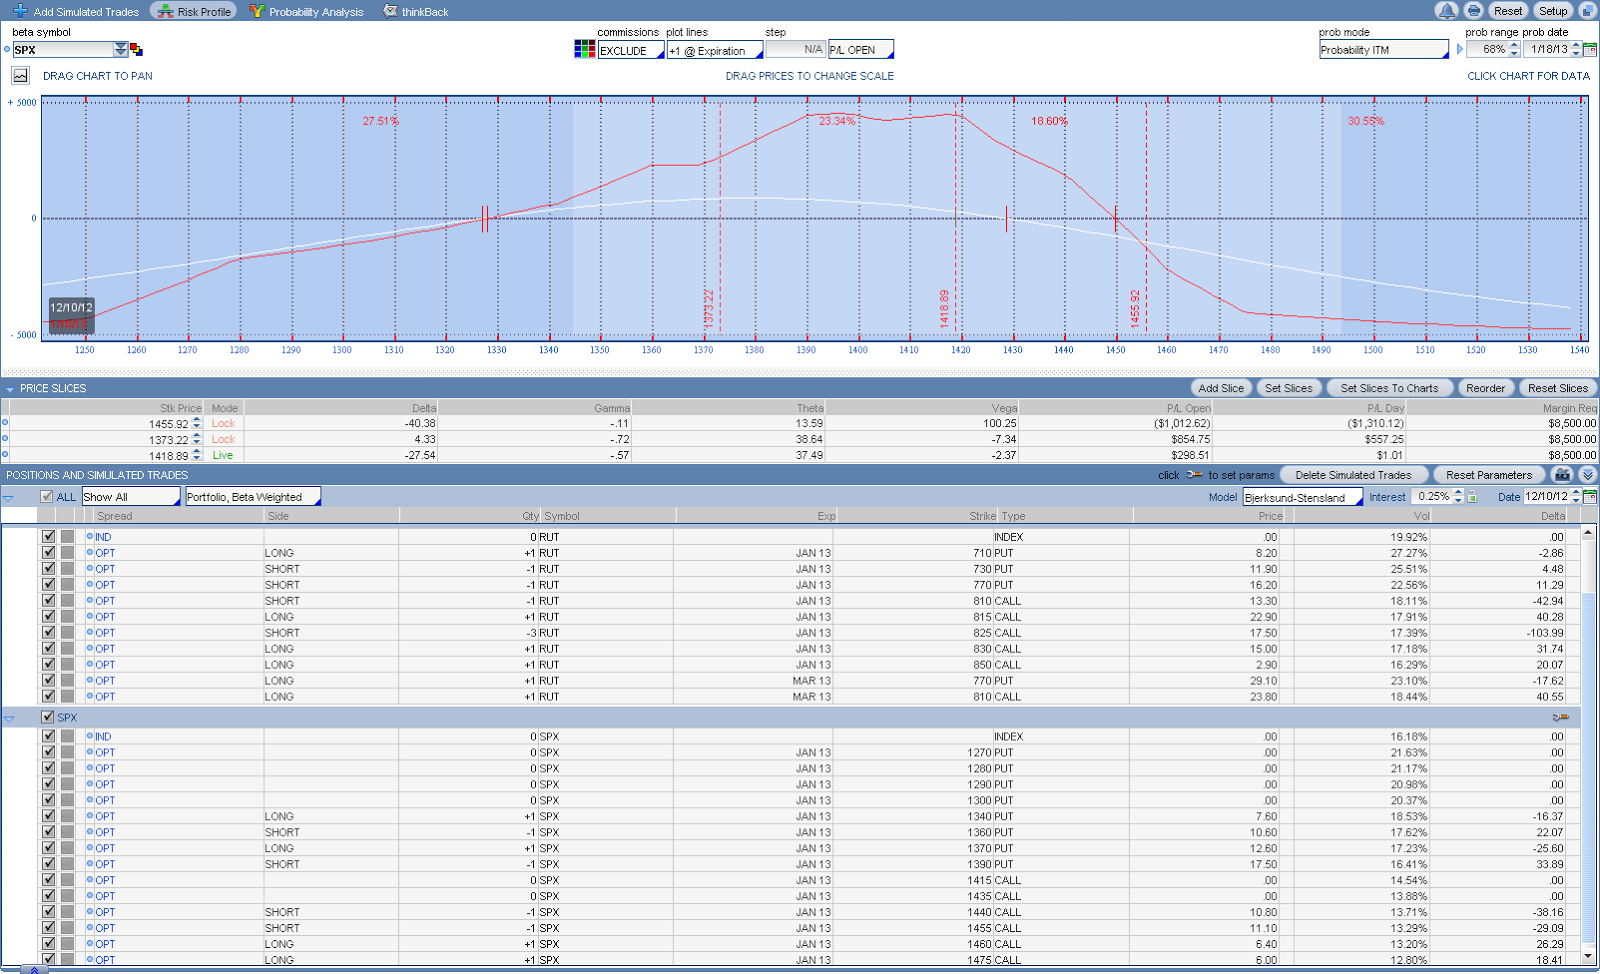Screen dimensions: 1600x974
Task: Open the P/L OPEN dropdown
Action: 861,49
